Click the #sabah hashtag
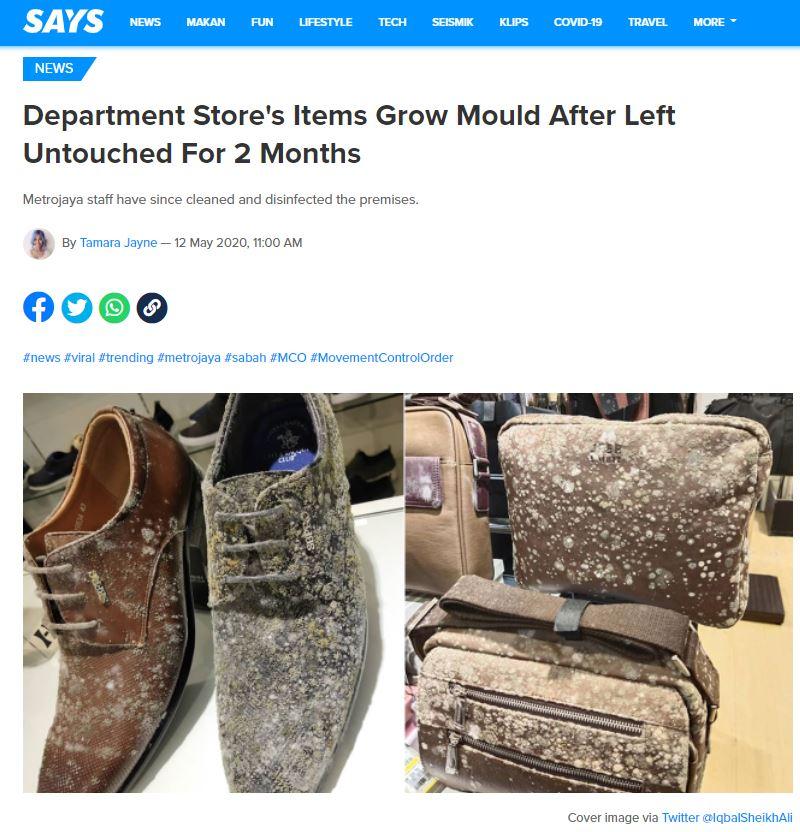The image size is (800, 832). pyautogui.click(x=245, y=358)
